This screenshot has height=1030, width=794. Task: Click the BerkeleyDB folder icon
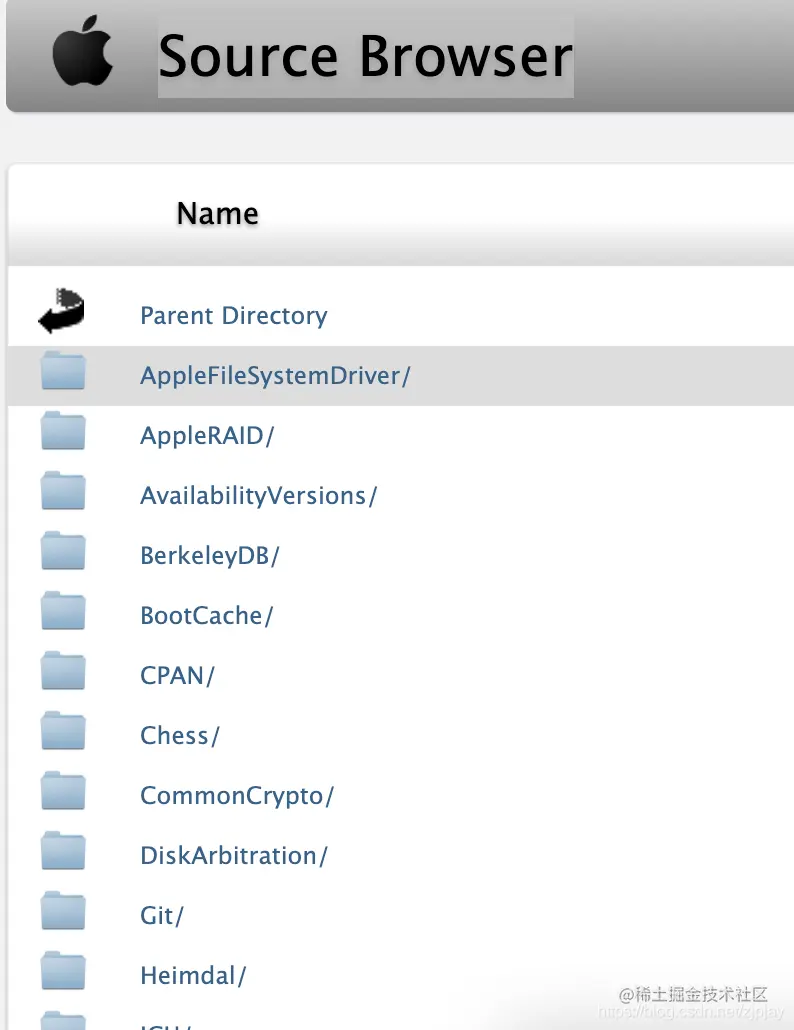coord(63,550)
